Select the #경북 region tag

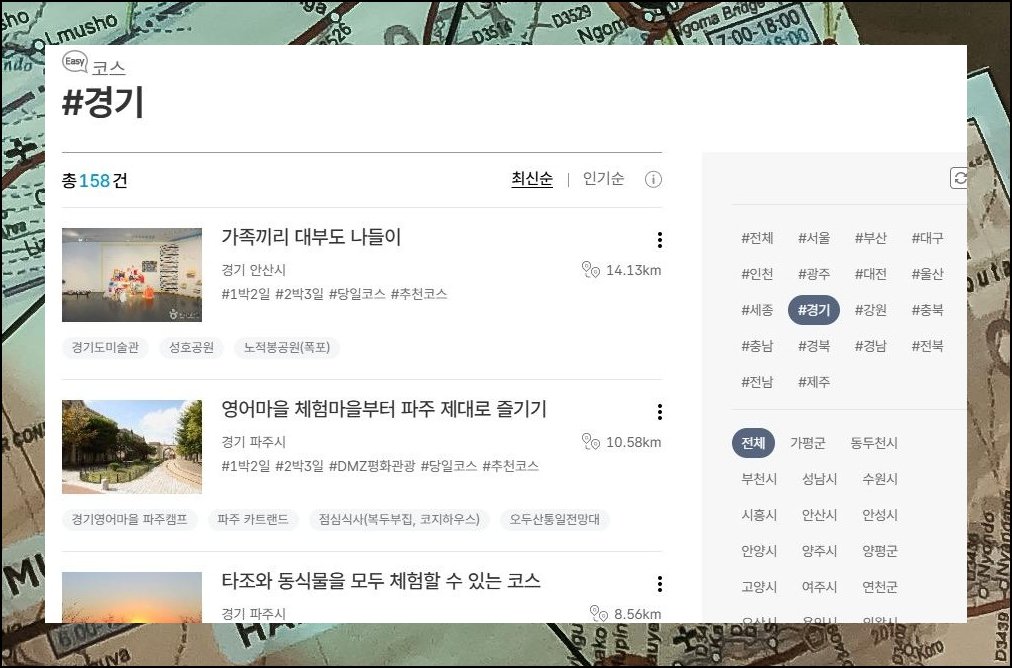814,346
